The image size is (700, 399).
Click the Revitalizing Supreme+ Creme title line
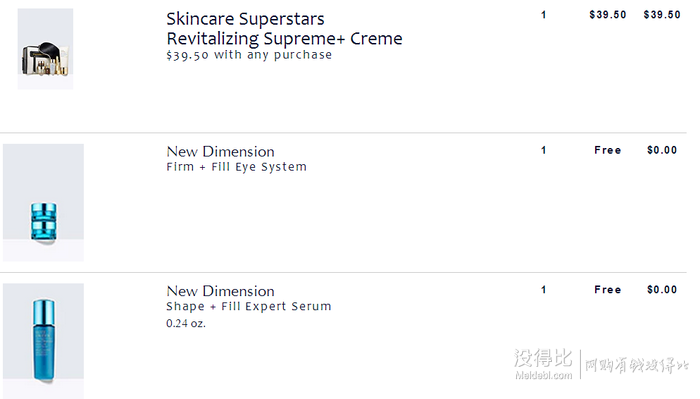[x=284, y=39]
